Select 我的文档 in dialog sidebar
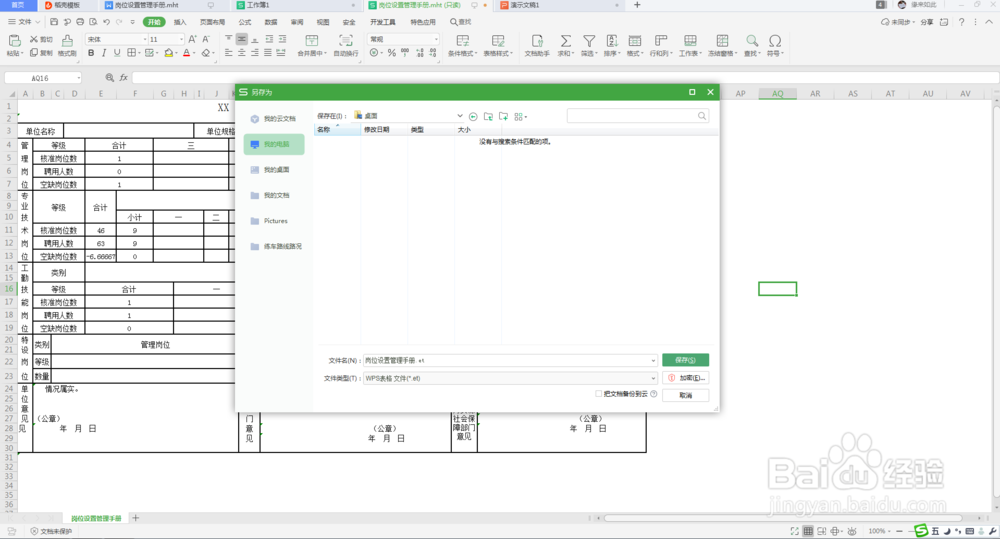The image size is (1000, 539). click(x=274, y=195)
